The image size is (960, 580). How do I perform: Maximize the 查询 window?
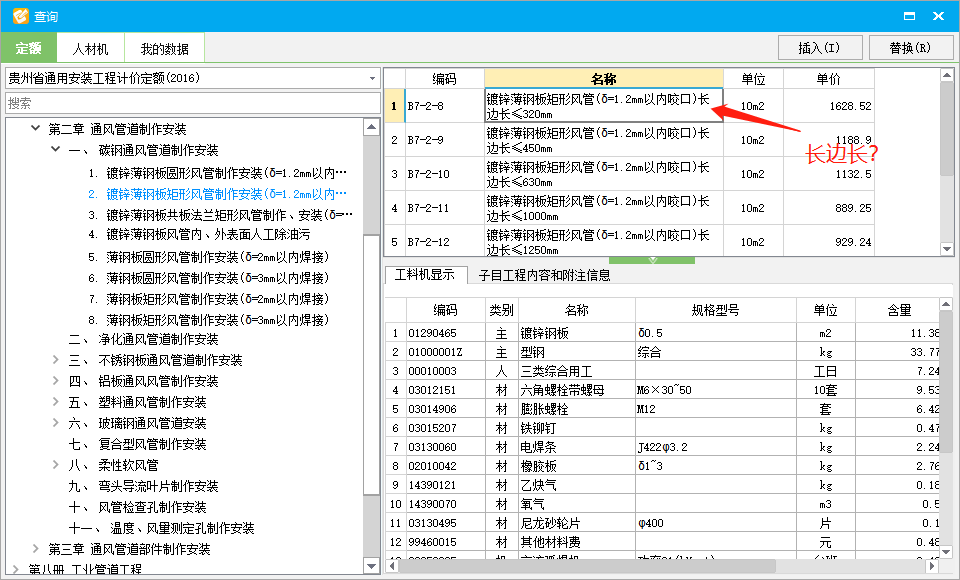point(909,16)
